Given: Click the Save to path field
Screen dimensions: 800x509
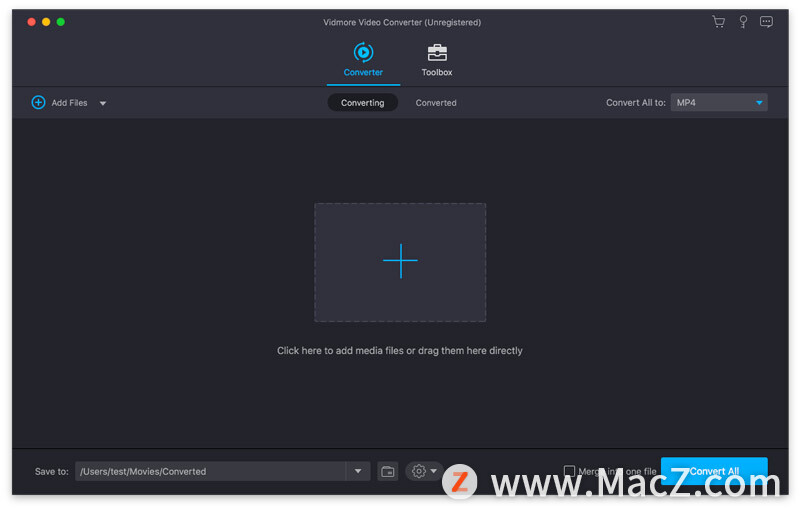Looking at the screenshot, I should (210, 471).
